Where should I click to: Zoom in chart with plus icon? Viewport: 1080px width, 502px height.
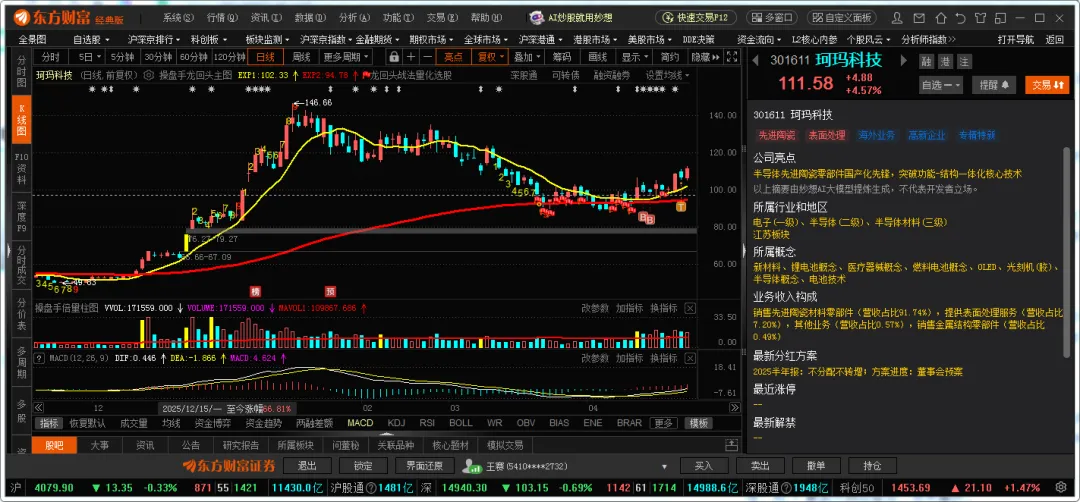pos(411,56)
